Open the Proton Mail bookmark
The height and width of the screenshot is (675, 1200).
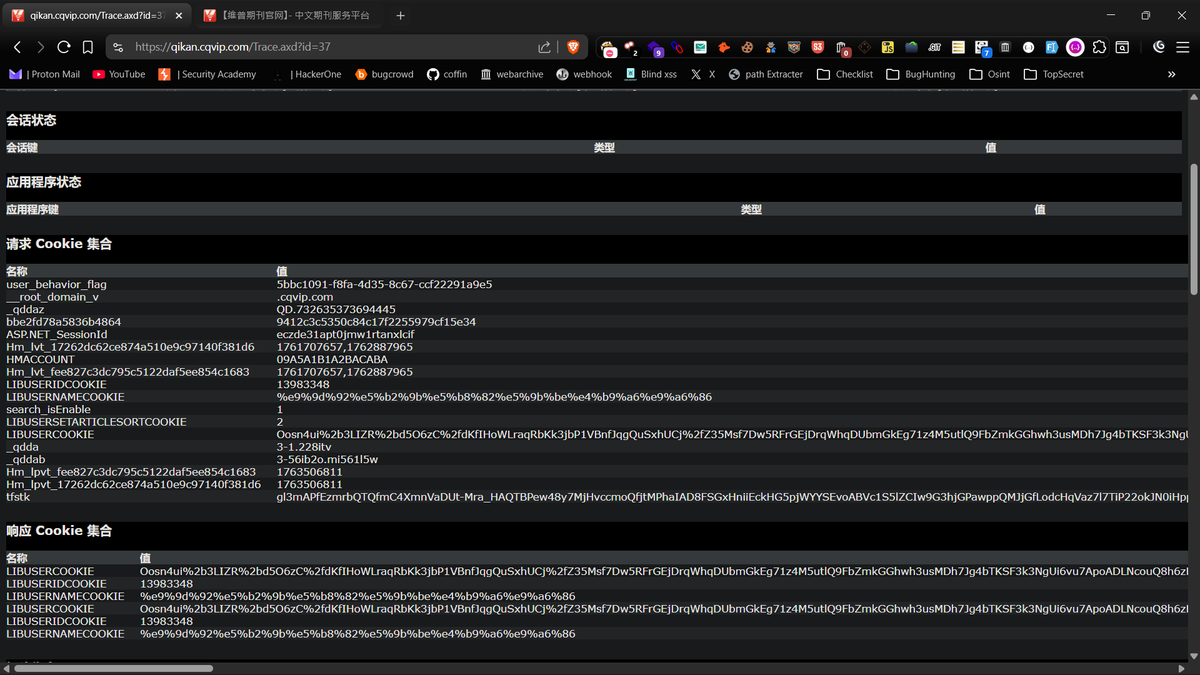pos(45,74)
